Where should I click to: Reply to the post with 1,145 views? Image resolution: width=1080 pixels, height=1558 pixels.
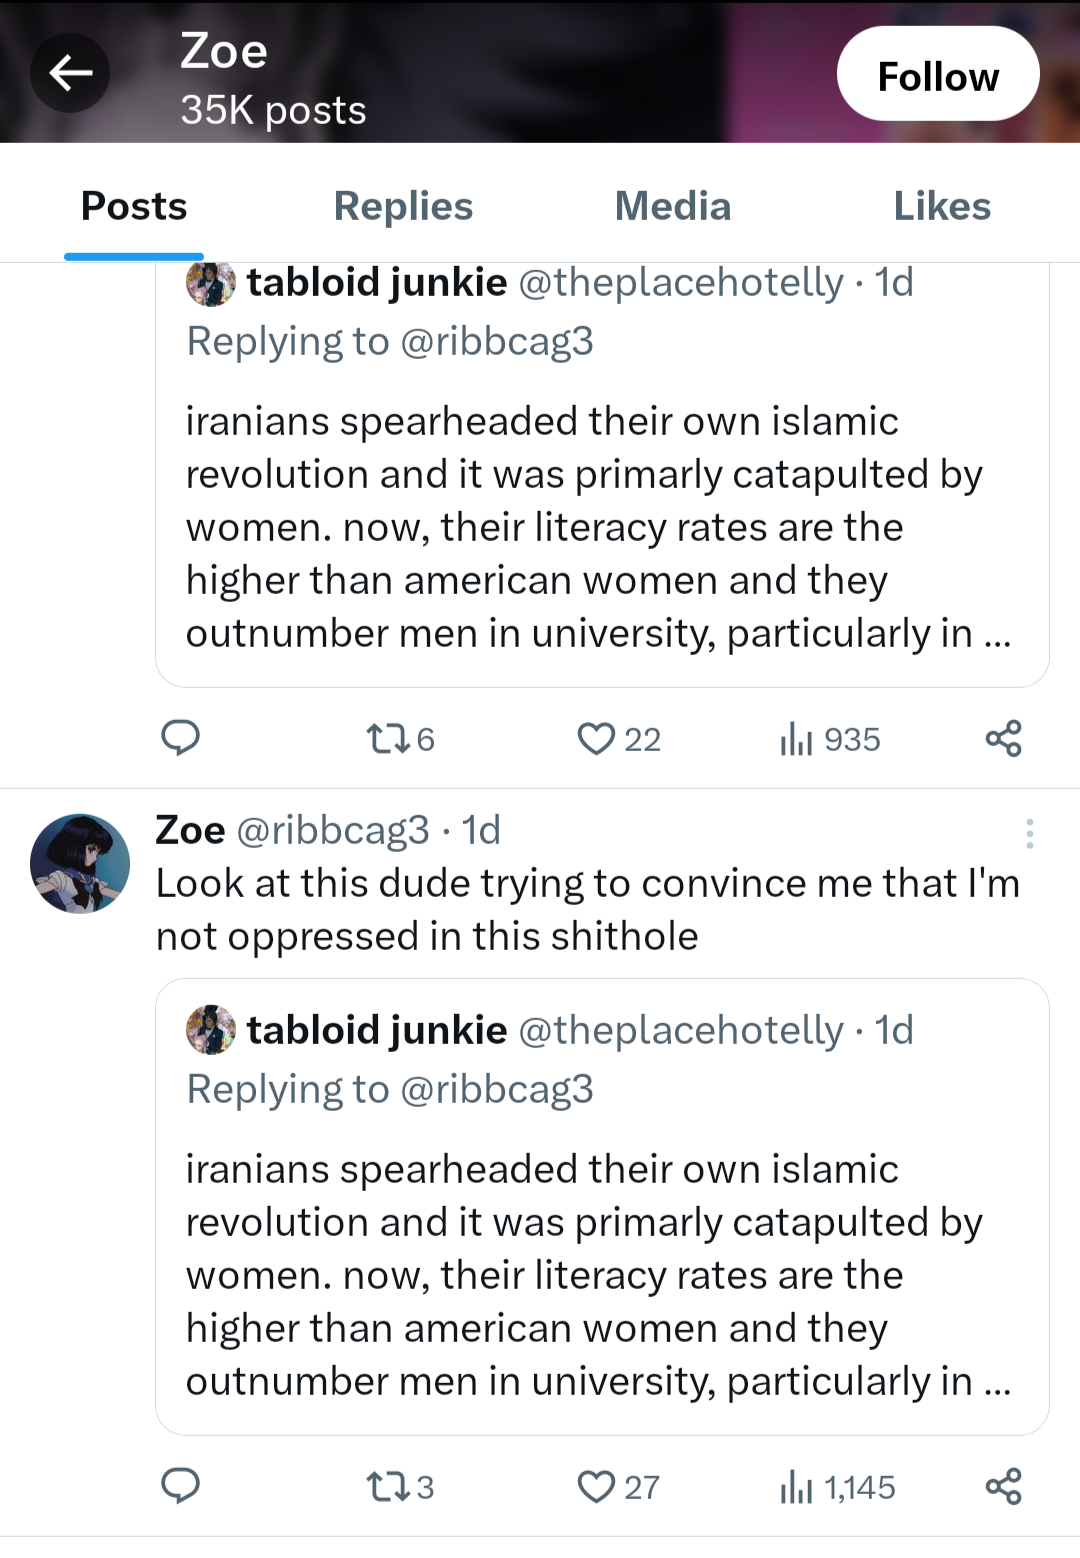pos(181,1486)
